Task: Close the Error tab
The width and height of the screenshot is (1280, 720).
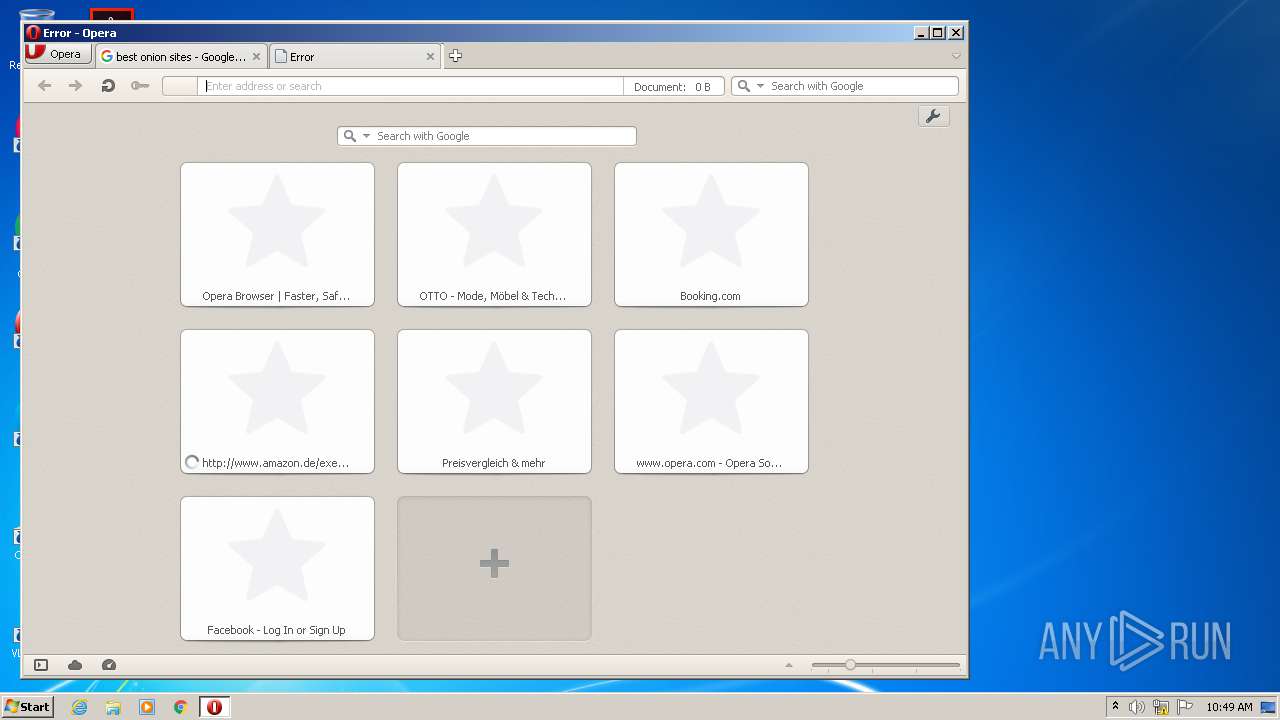Action: [x=431, y=57]
